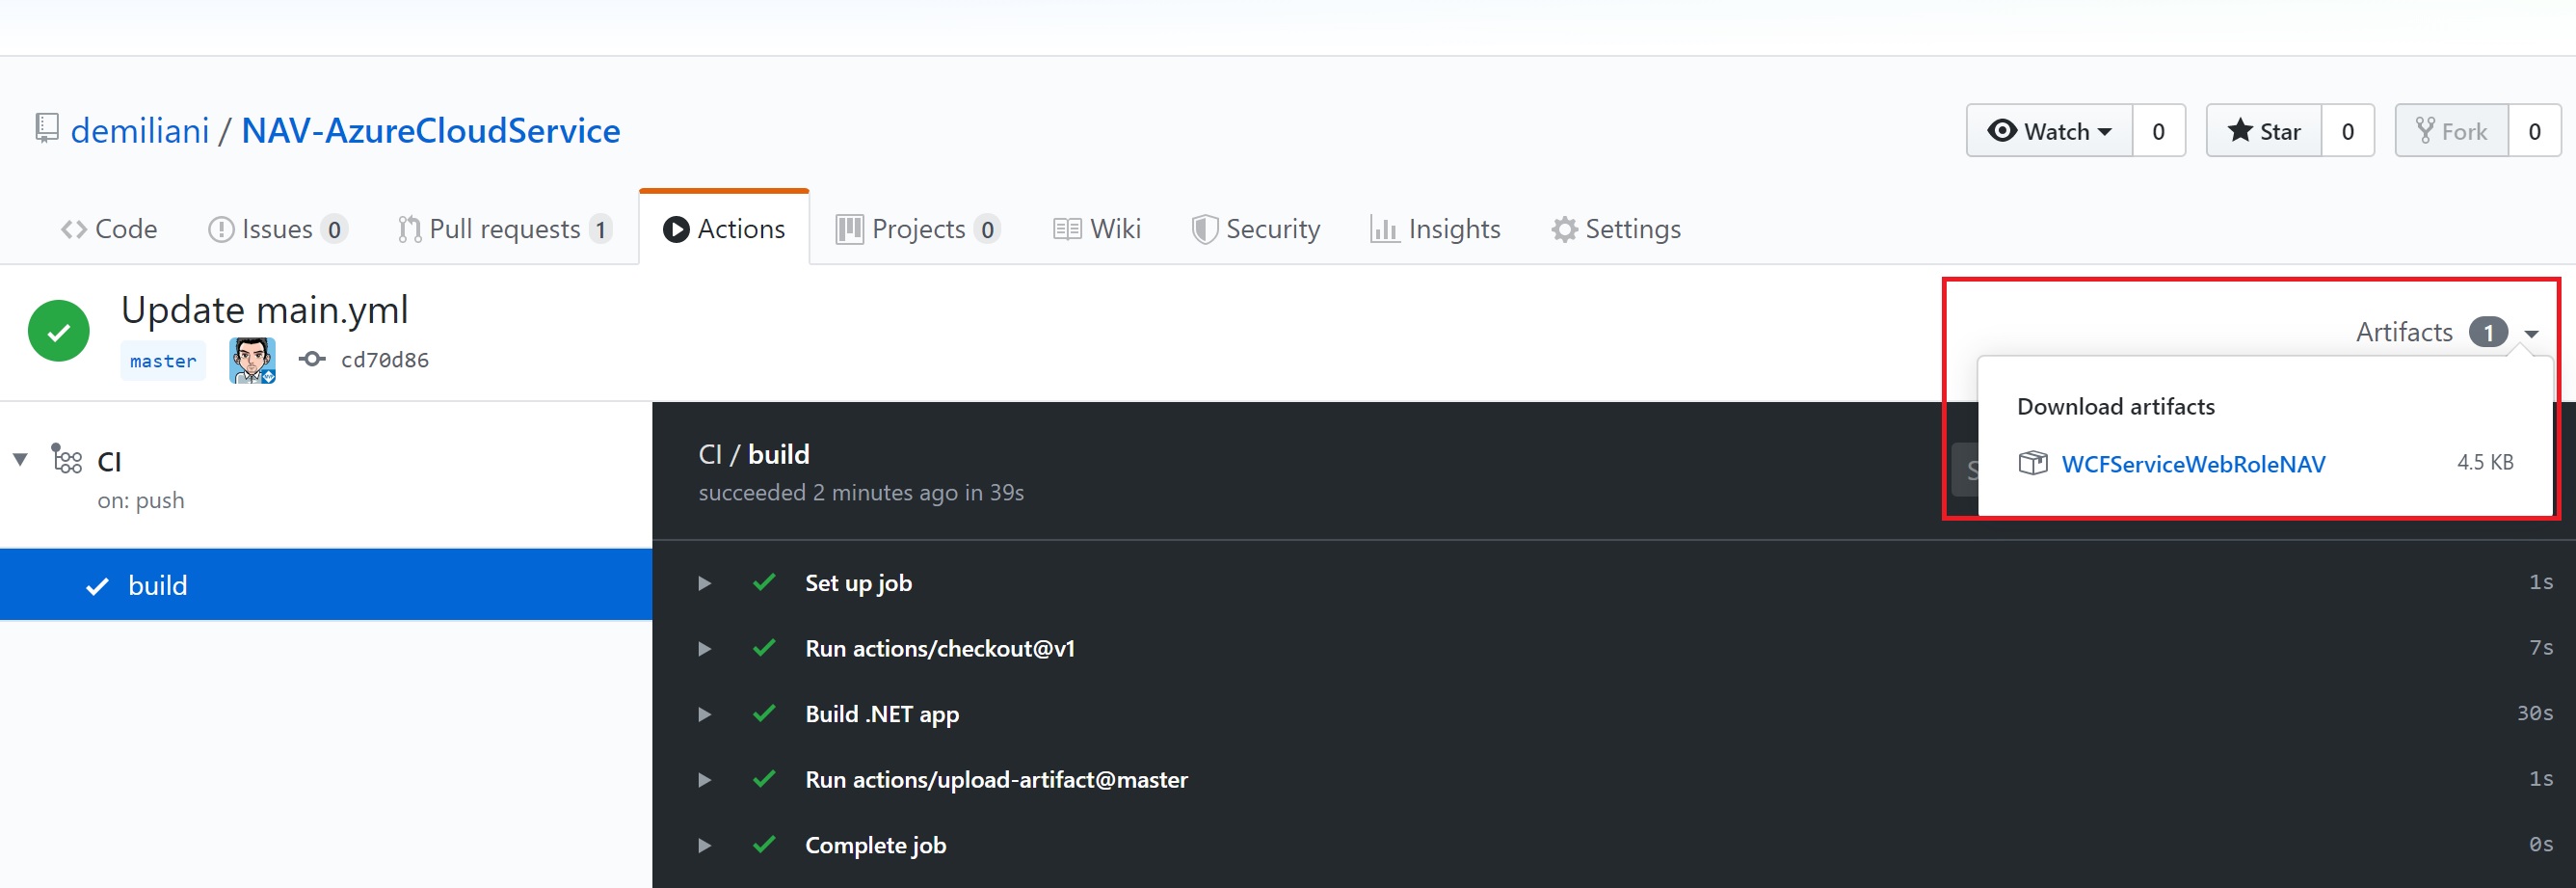The width and height of the screenshot is (2576, 888).
Task: Collapse the CI workflow tree
Action: pos(20,460)
